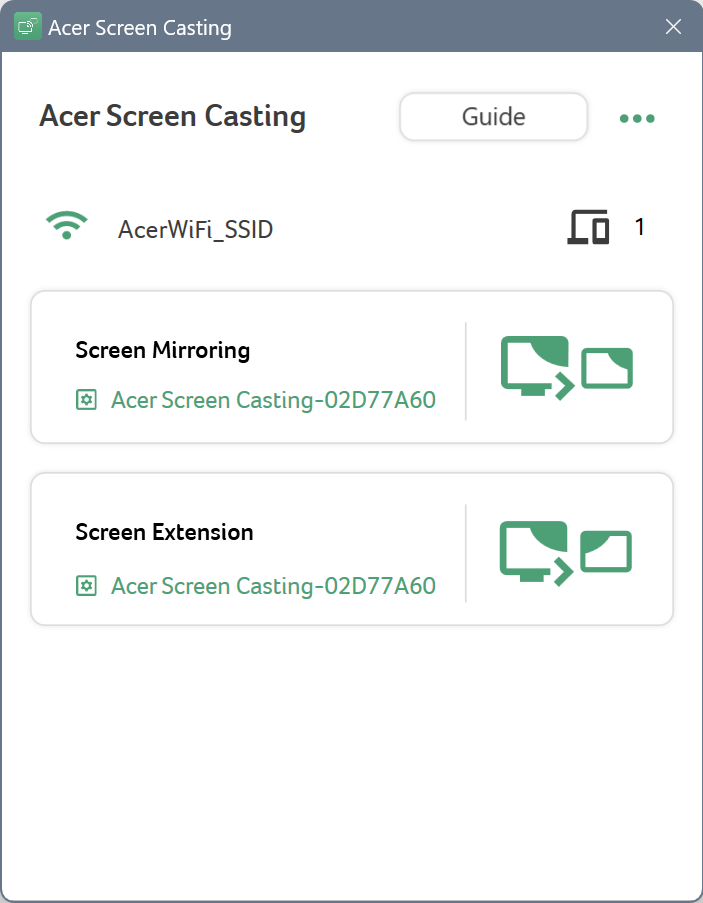Select device link under Screen Mirroring

(x=273, y=400)
